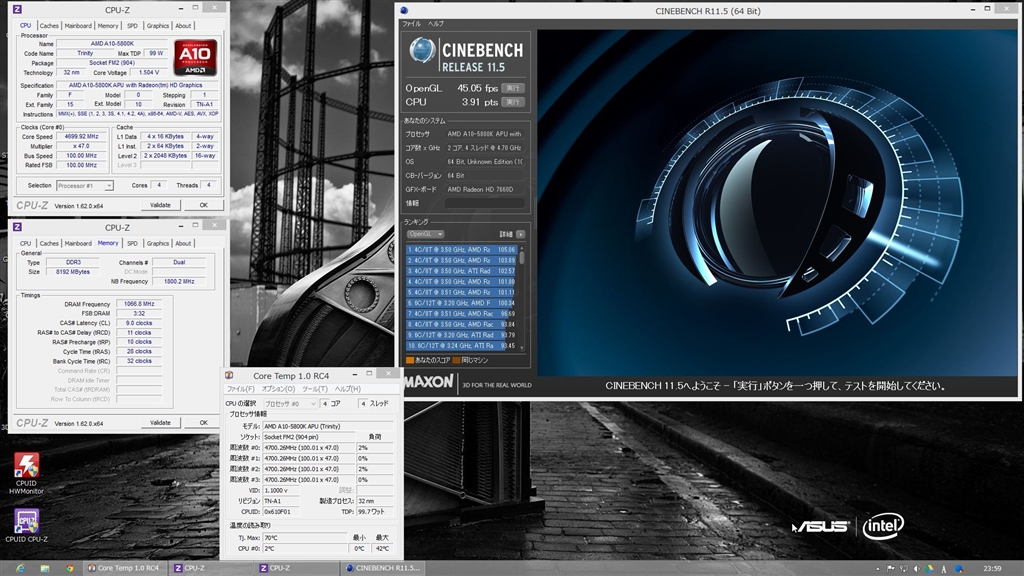This screenshot has width=1024, height=576.
Task: Switch to CINEBENCH R11.5 in the taskbar
Action: 383,568
